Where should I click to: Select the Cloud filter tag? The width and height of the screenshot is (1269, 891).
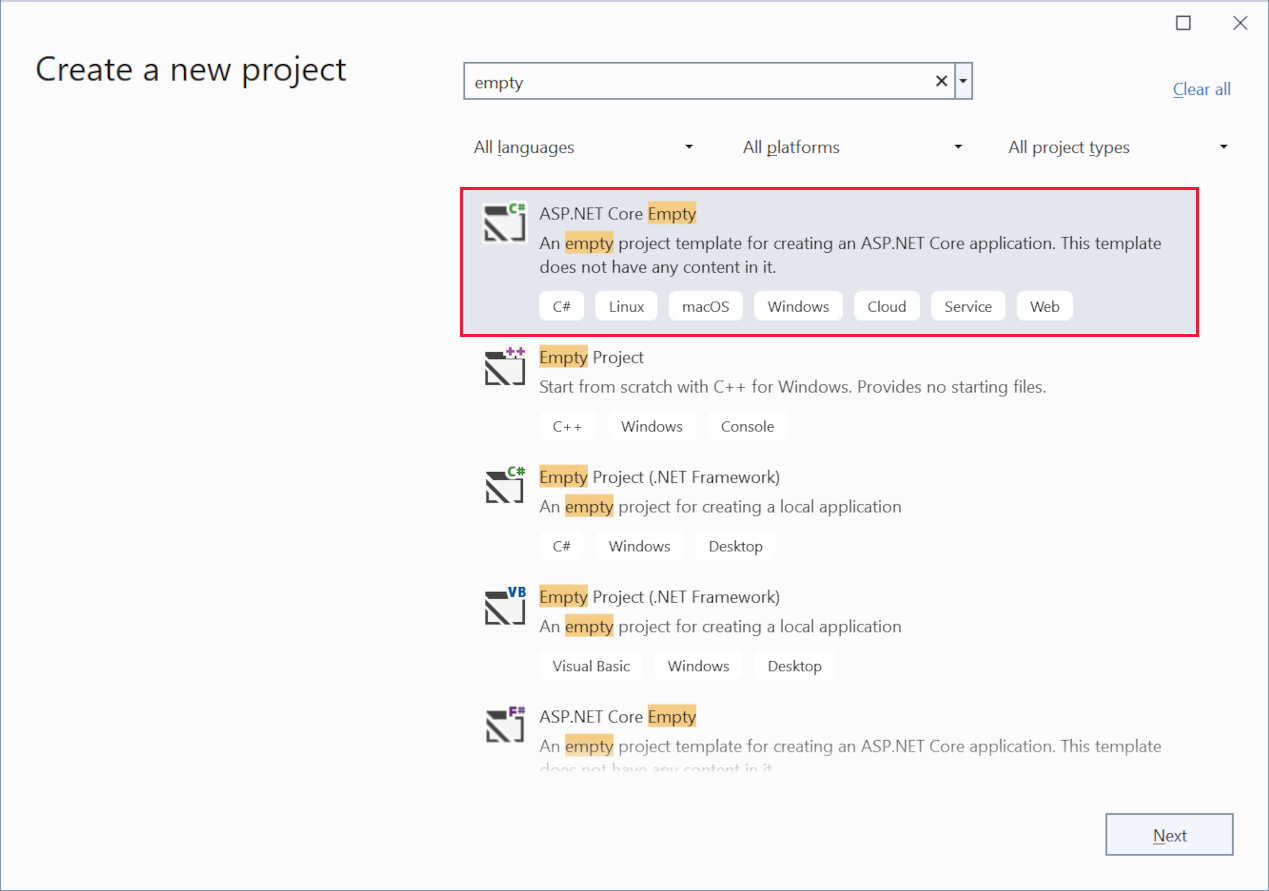point(886,306)
